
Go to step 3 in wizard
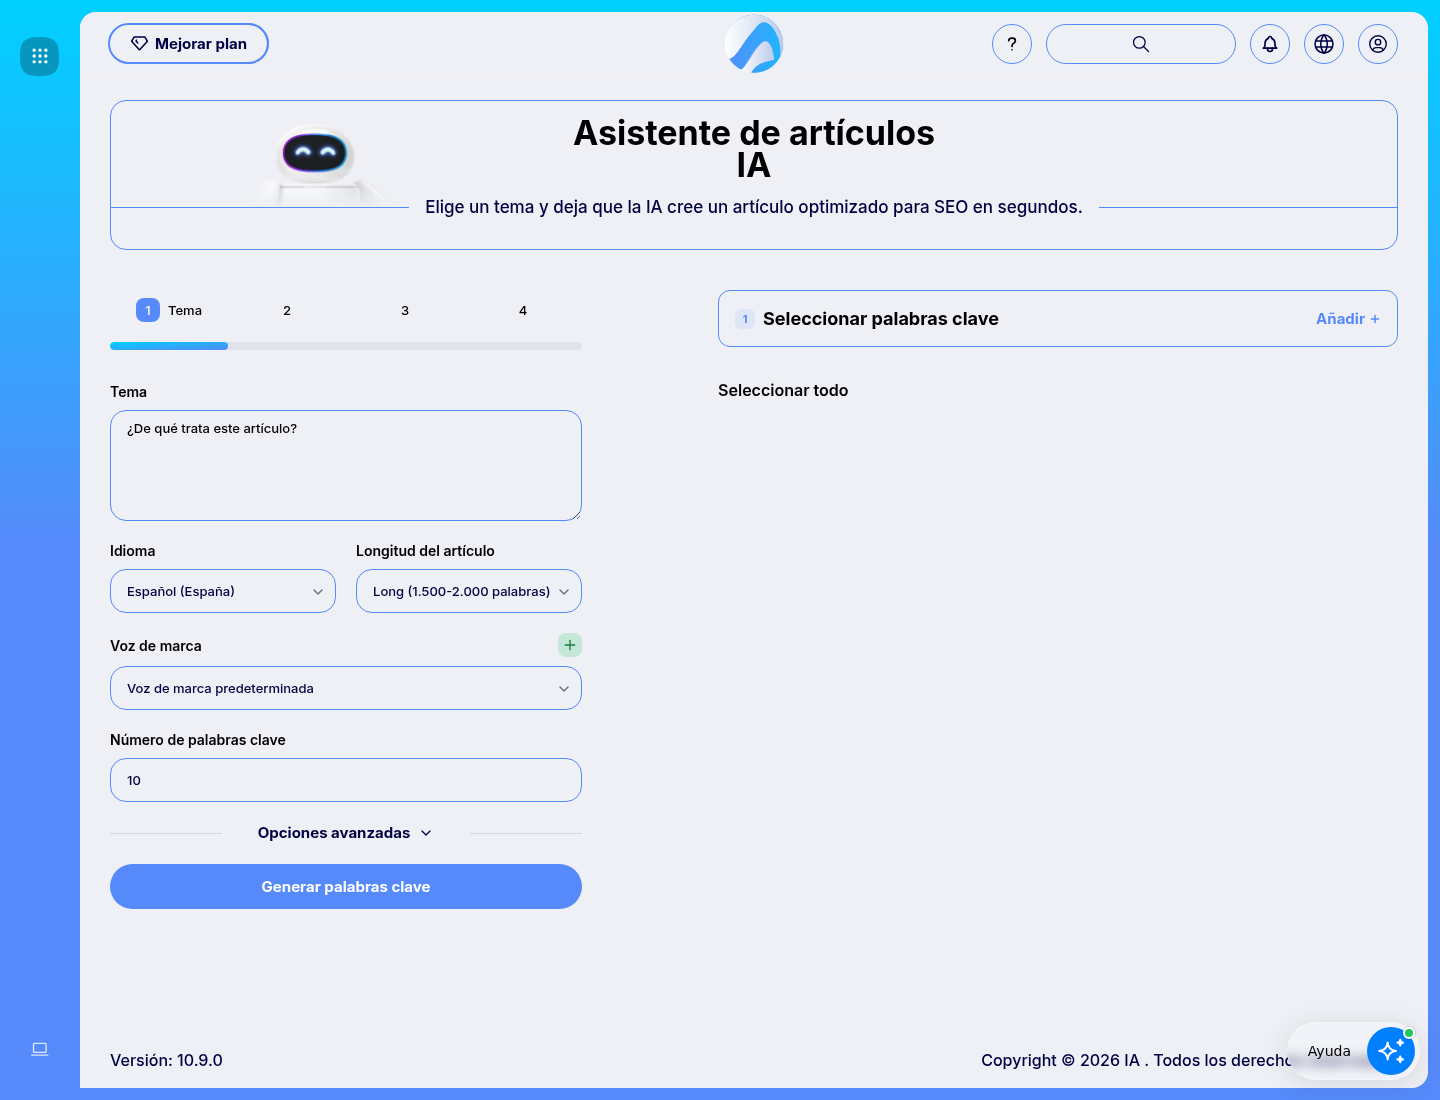(405, 310)
